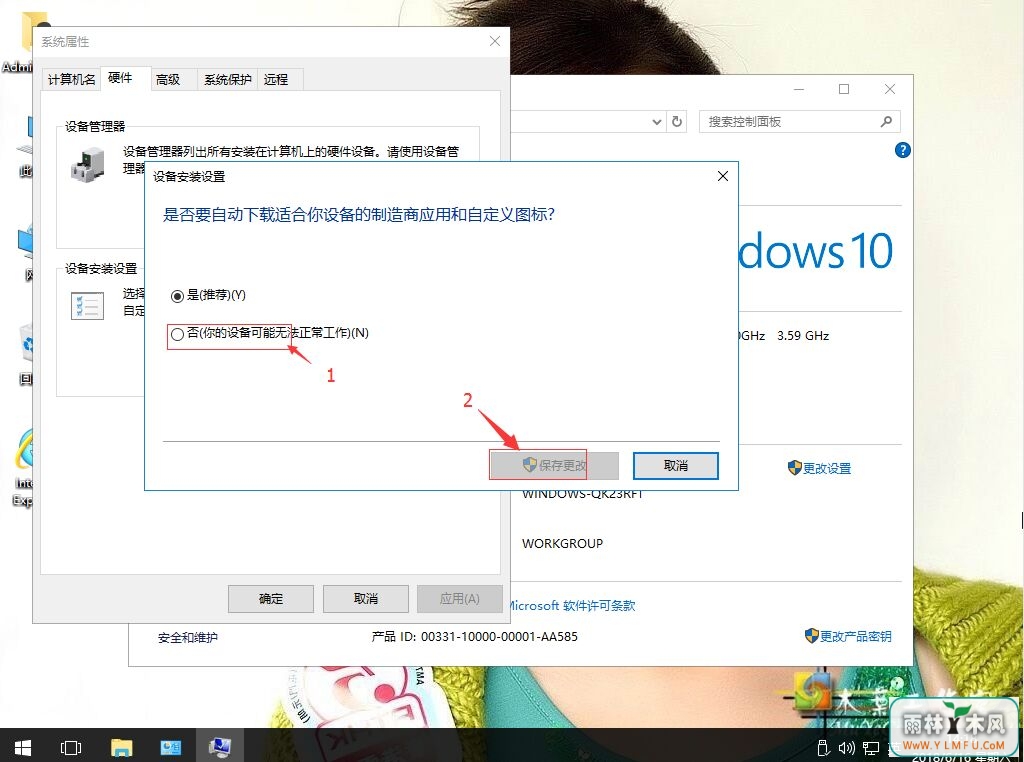This screenshot has width=1024, height=762.
Task: Open the 更改设置 link
Action: point(827,468)
